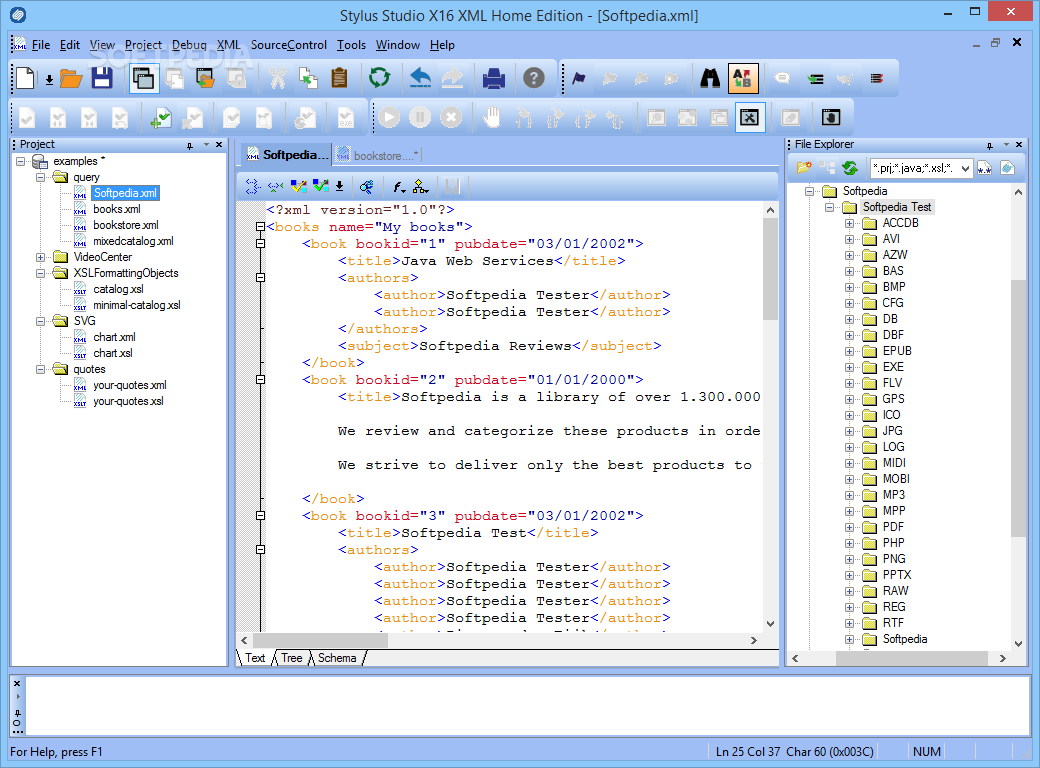Image resolution: width=1040 pixels, height=768 pixels.
Task: Click the File Explorer new folder icon
Action: (x=804, y=168)
